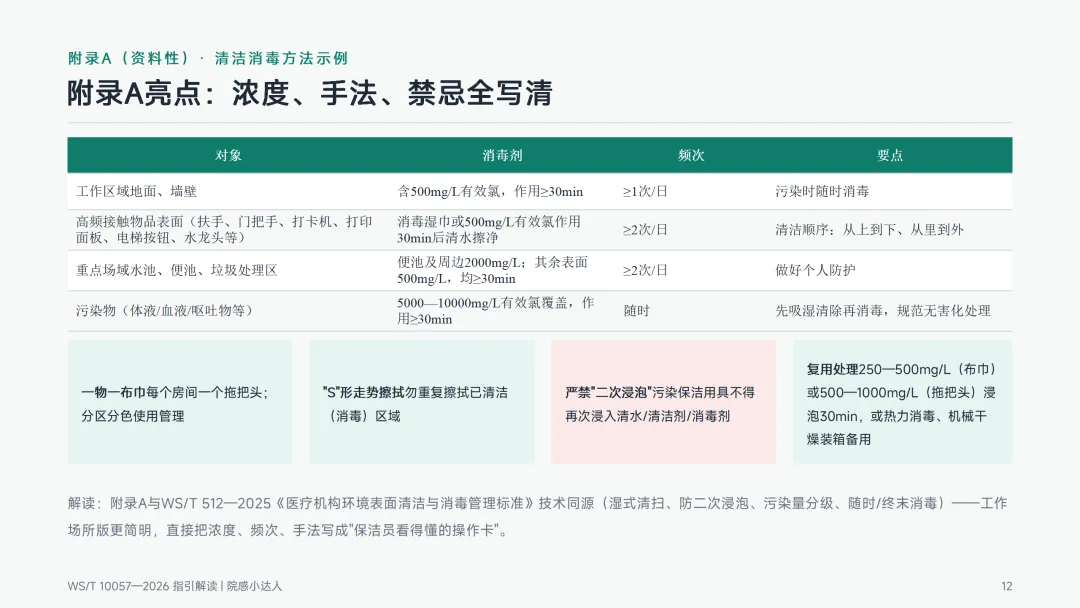Click the footer 'WS/T 10057—2026 指引解读 | 院感小达人'
1080x608 pixels.
[175, 586]
